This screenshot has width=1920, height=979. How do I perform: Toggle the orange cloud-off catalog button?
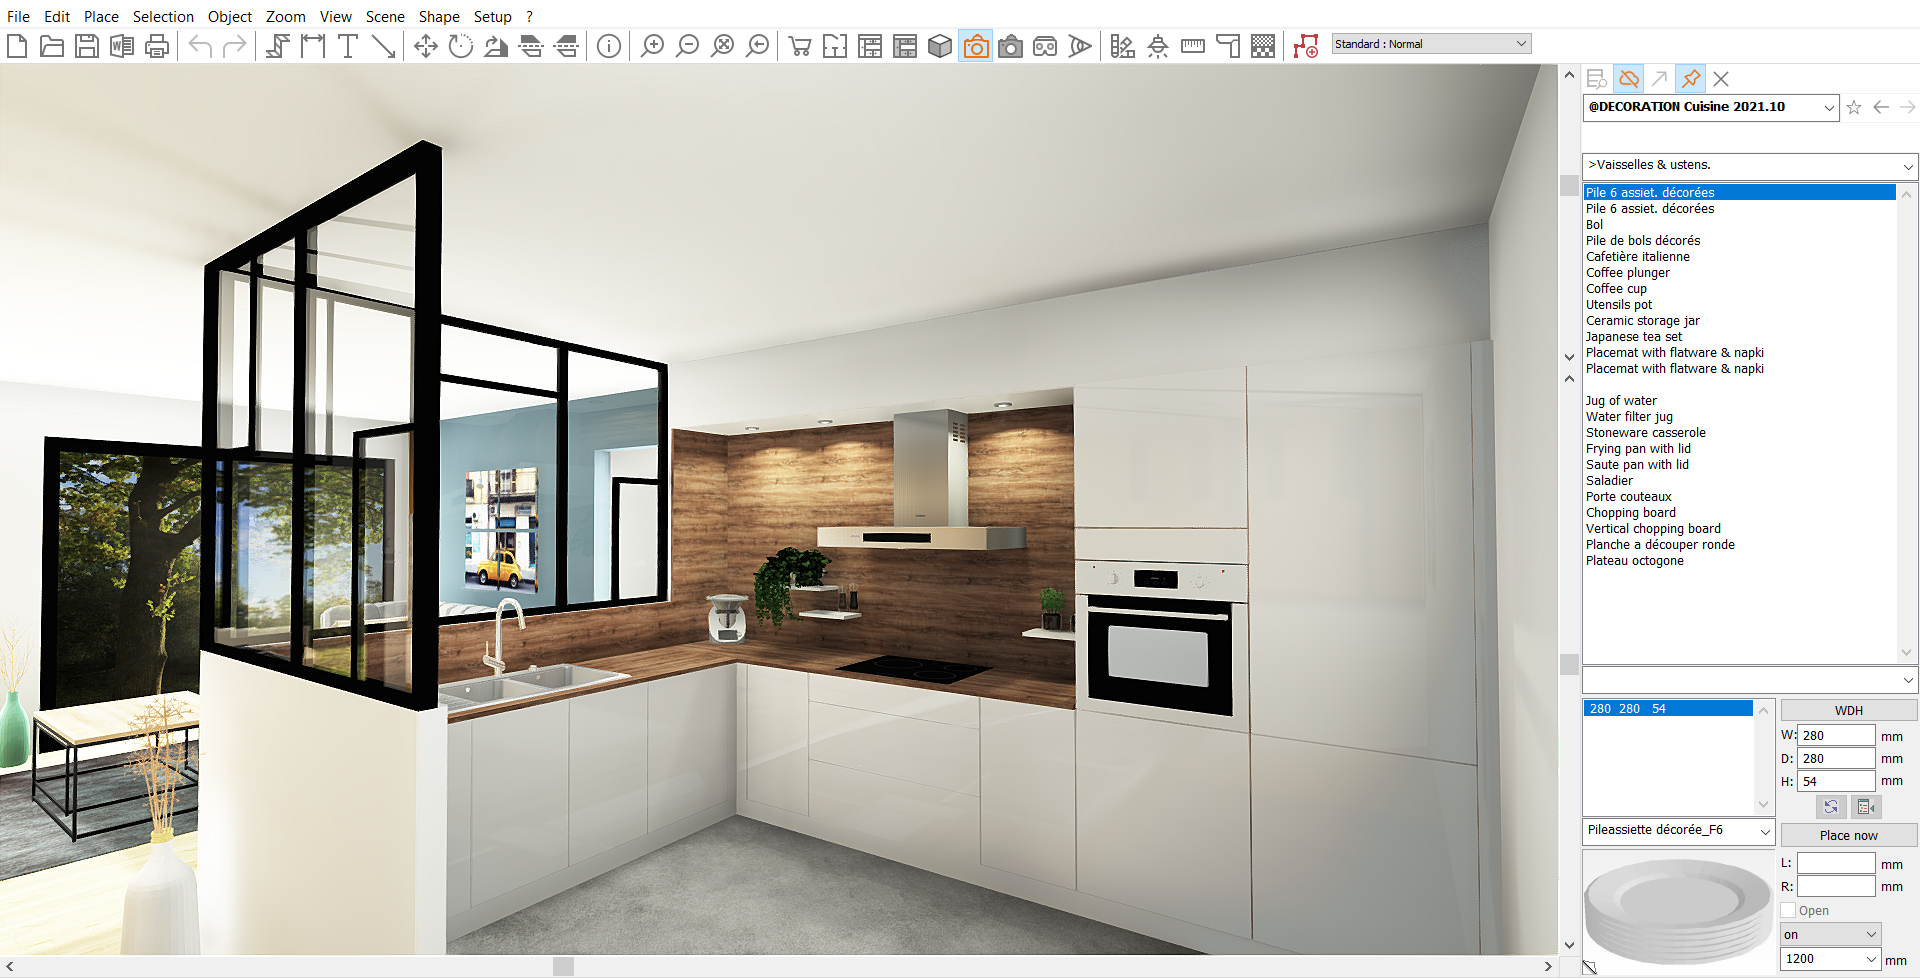pyautogui.click(x=1629, y=78)
